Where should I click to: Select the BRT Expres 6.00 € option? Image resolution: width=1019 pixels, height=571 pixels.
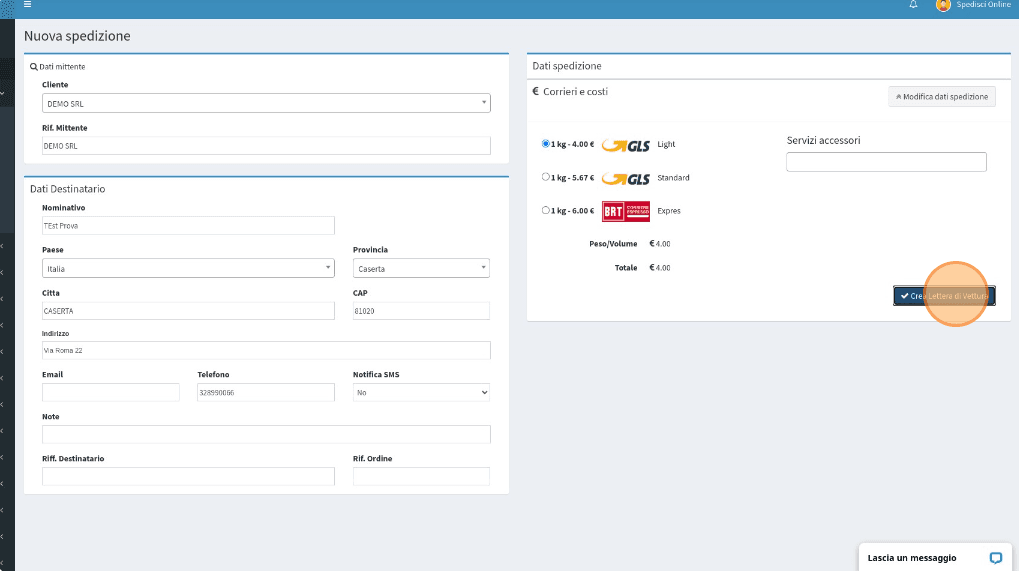click(x=545, y=210)
